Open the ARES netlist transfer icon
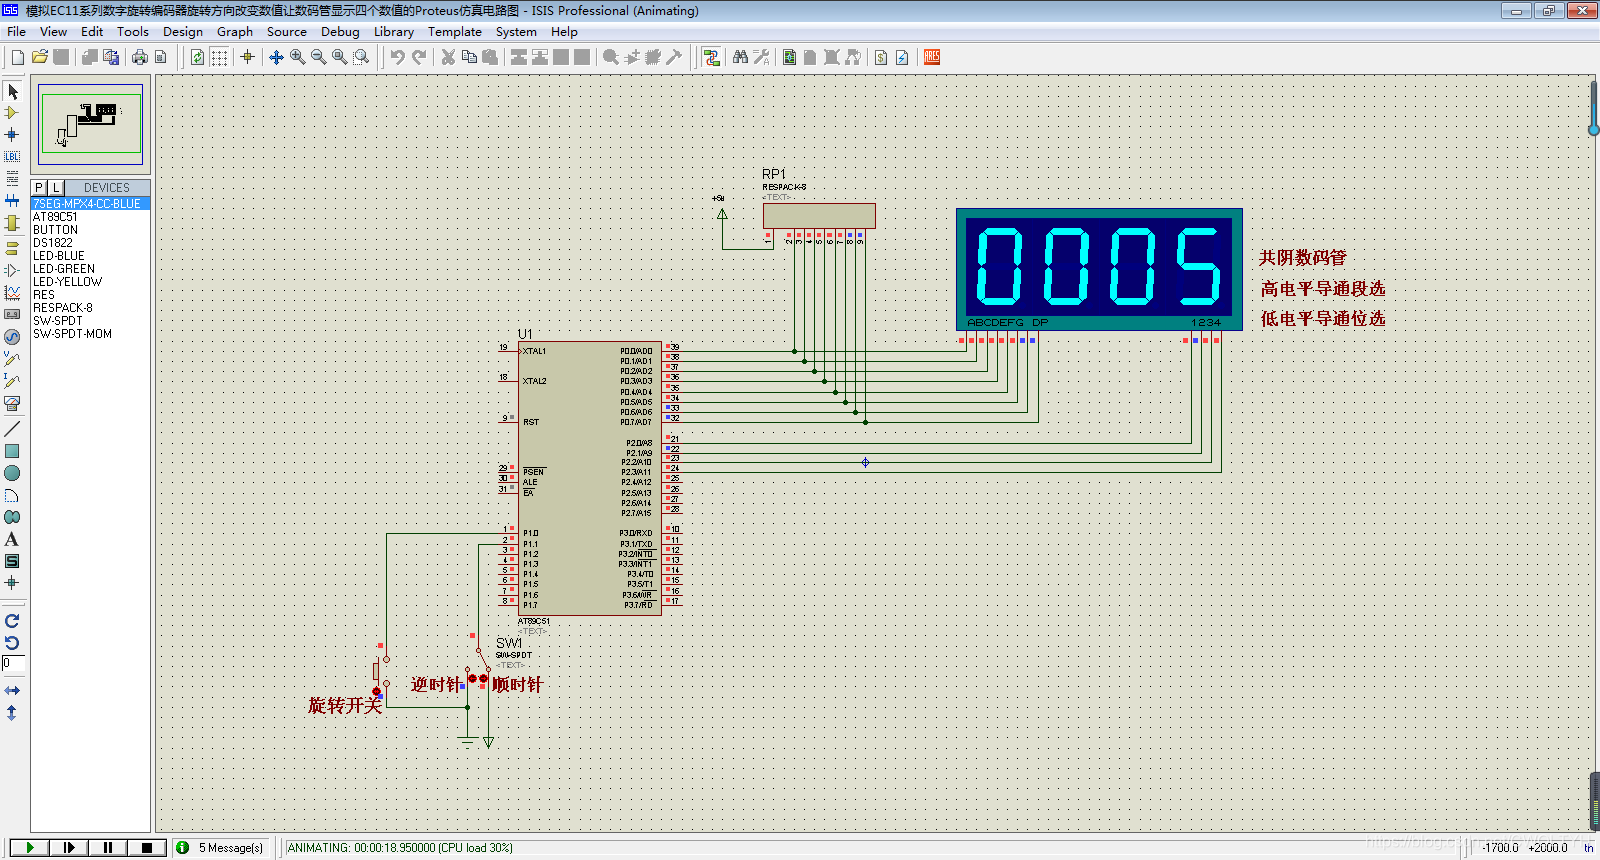Image resolution: width=1600 pixels, height=860 pixels. [932, 57]
